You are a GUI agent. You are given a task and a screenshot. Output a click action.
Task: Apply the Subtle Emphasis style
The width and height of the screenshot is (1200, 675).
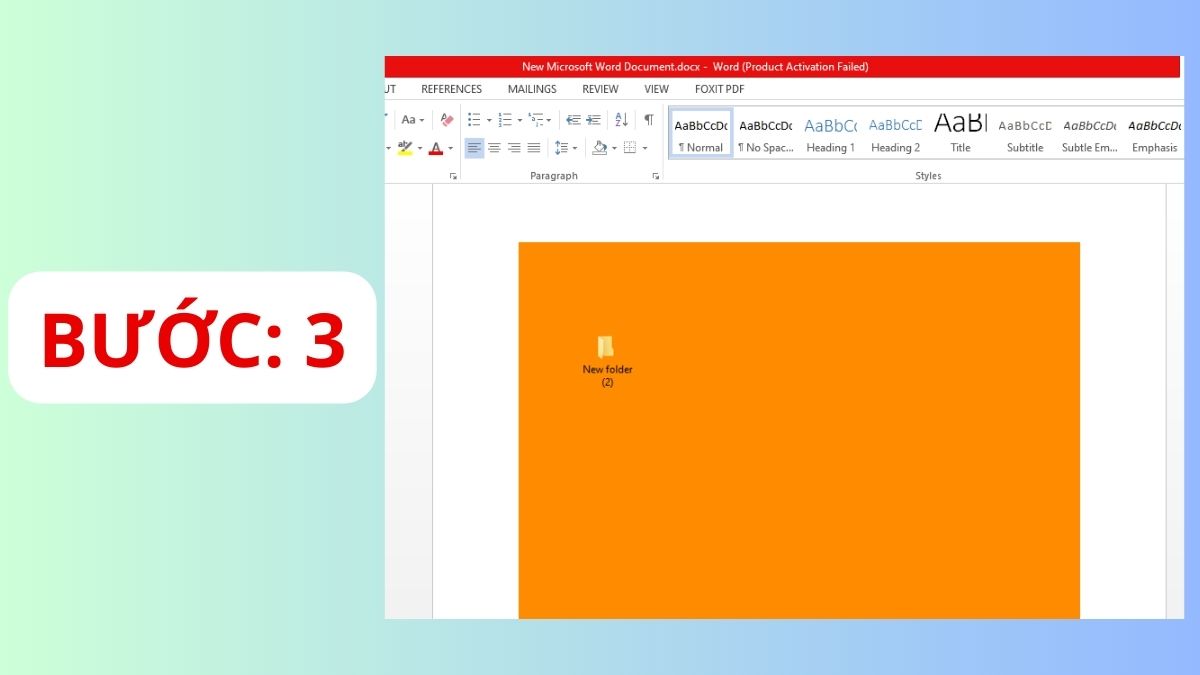click(1090, 133)
